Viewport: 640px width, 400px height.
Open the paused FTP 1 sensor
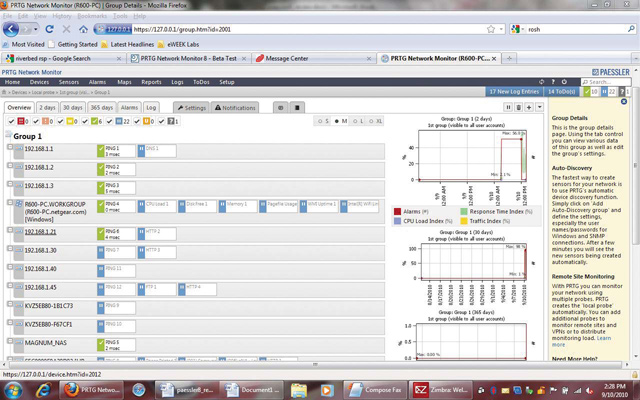click(x=157, y=289)
